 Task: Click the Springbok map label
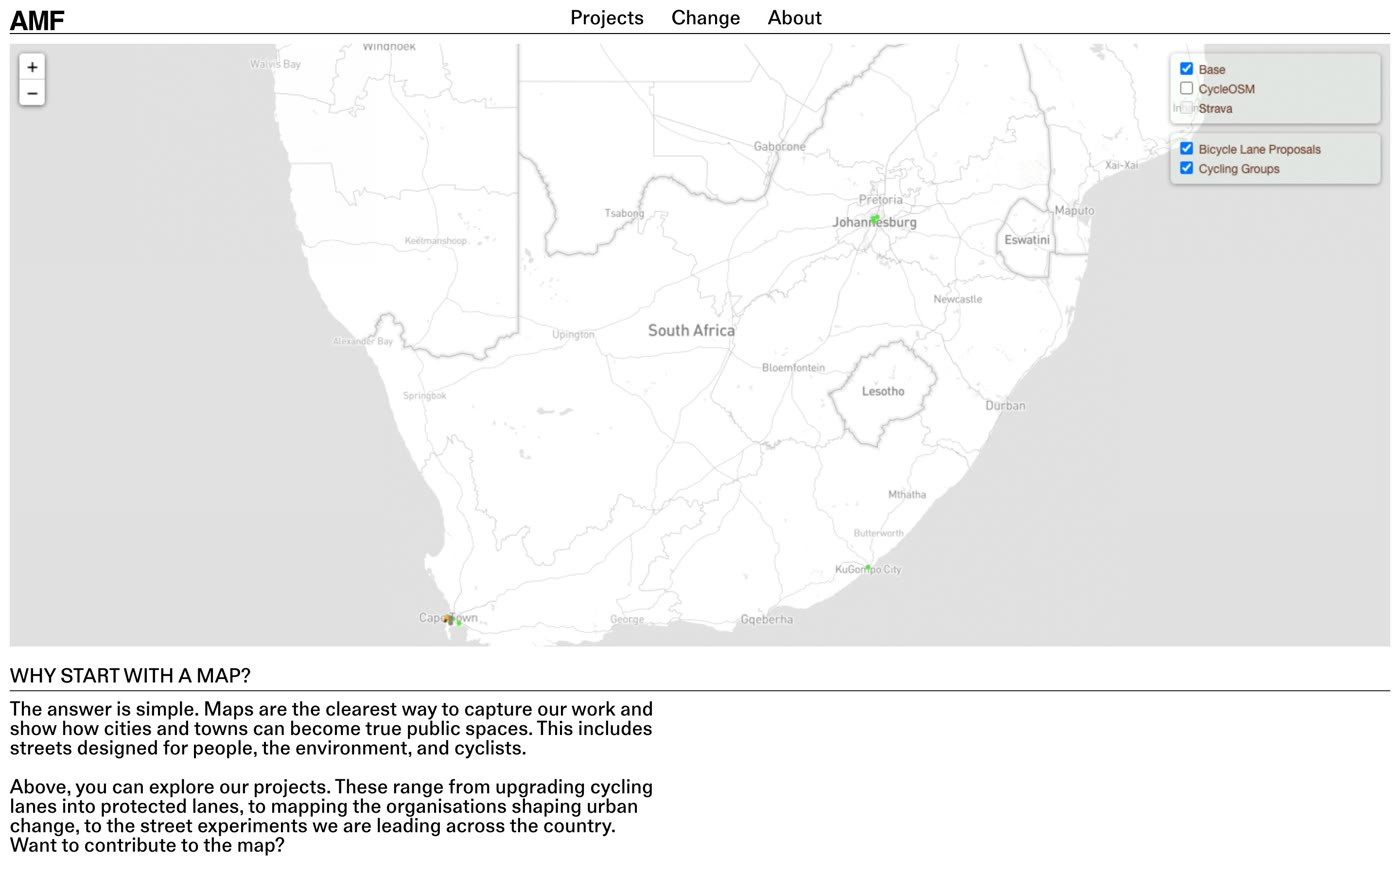pos(424,396)
